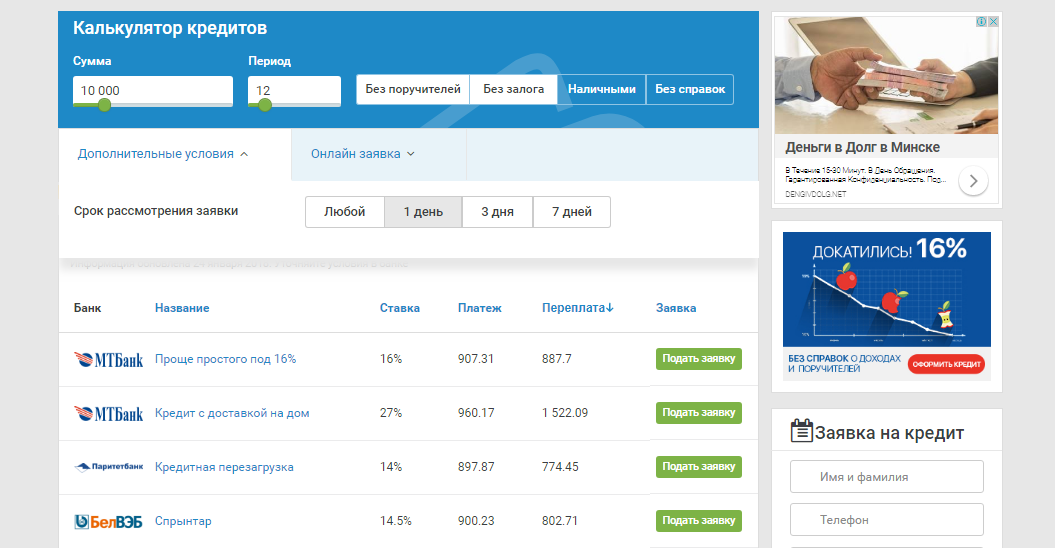
Task: Click Подать заявку for Проще простого под 16%
Action: [x=698, y=359]
